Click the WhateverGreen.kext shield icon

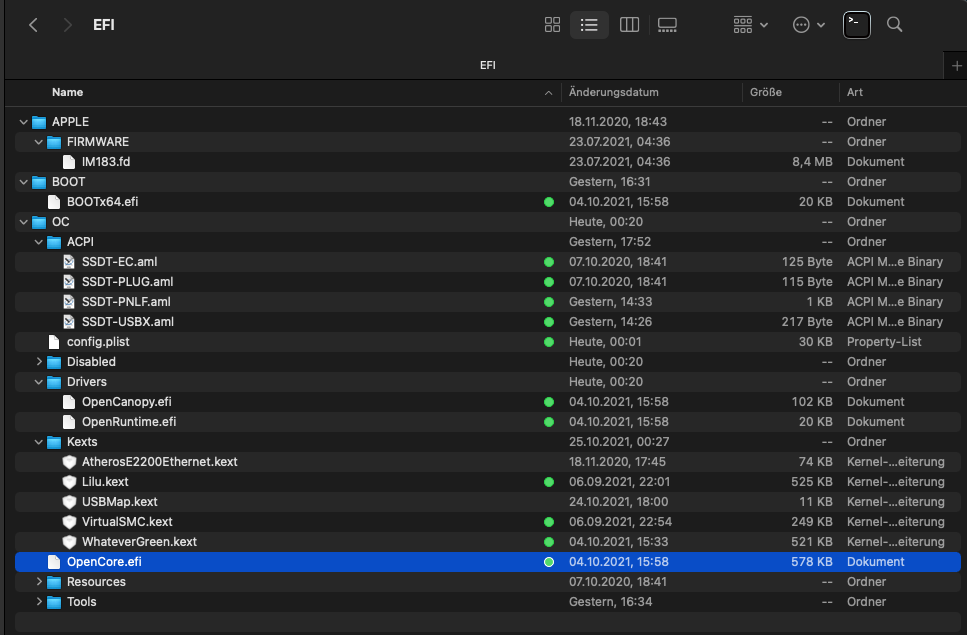[69, 542]
